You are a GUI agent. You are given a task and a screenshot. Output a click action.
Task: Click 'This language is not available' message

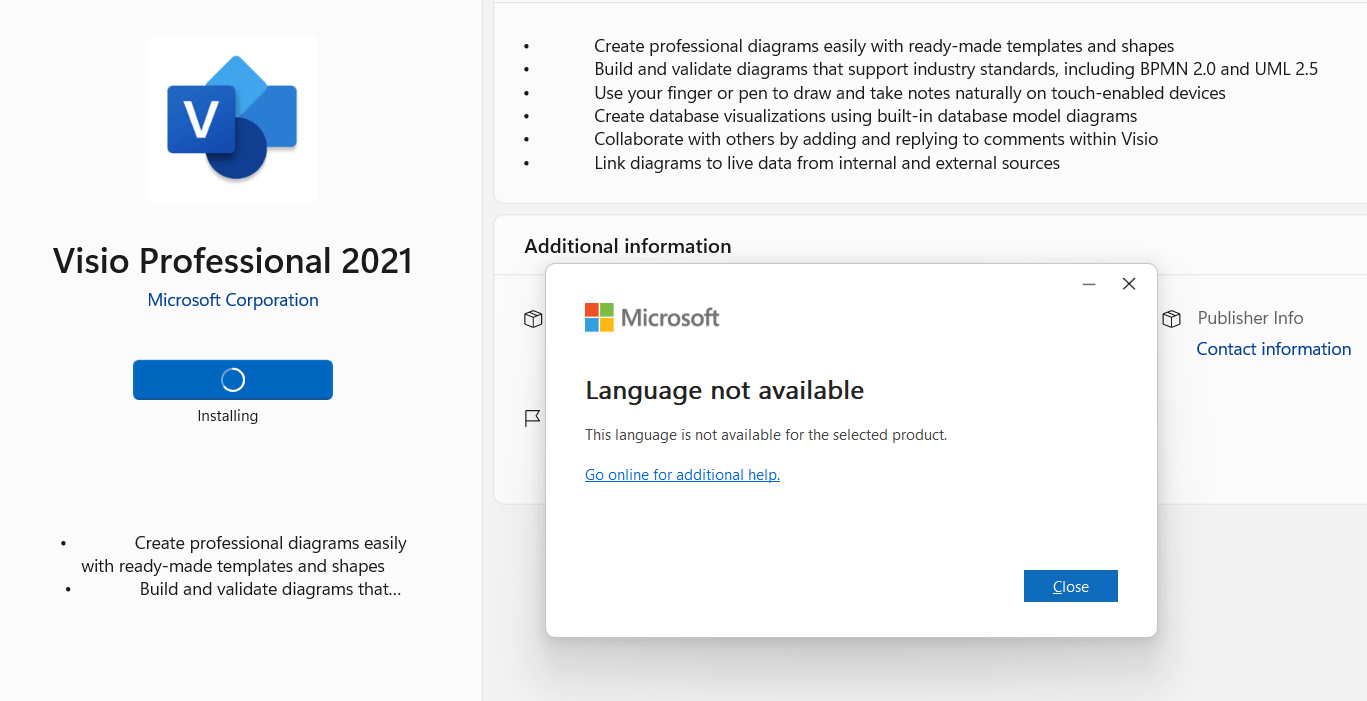(766, 435)
